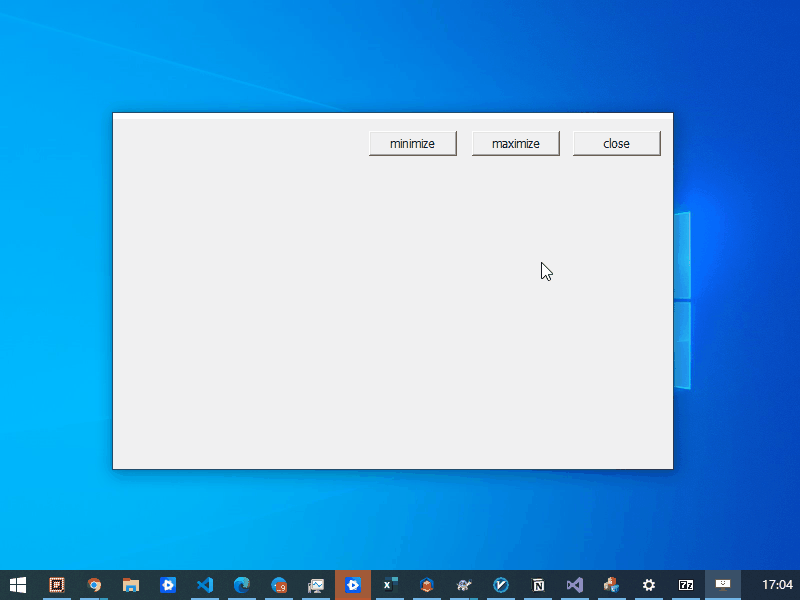This screenshot has height=600, width=800.
Task: Click the taskbar clock showing 17:04
Action: [x=777, y=585]
